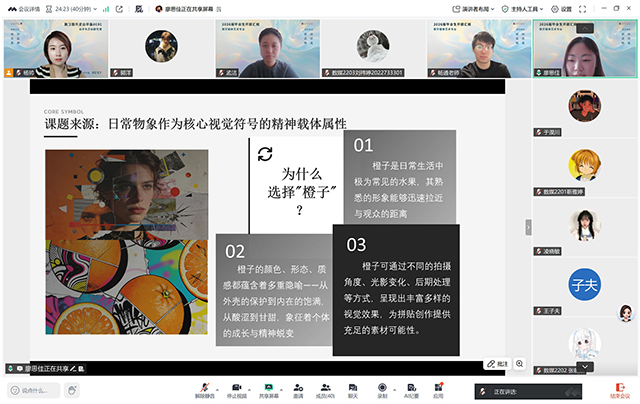
Task: Open the Members (成员) list icon
Action: click(x=324, y=388)
